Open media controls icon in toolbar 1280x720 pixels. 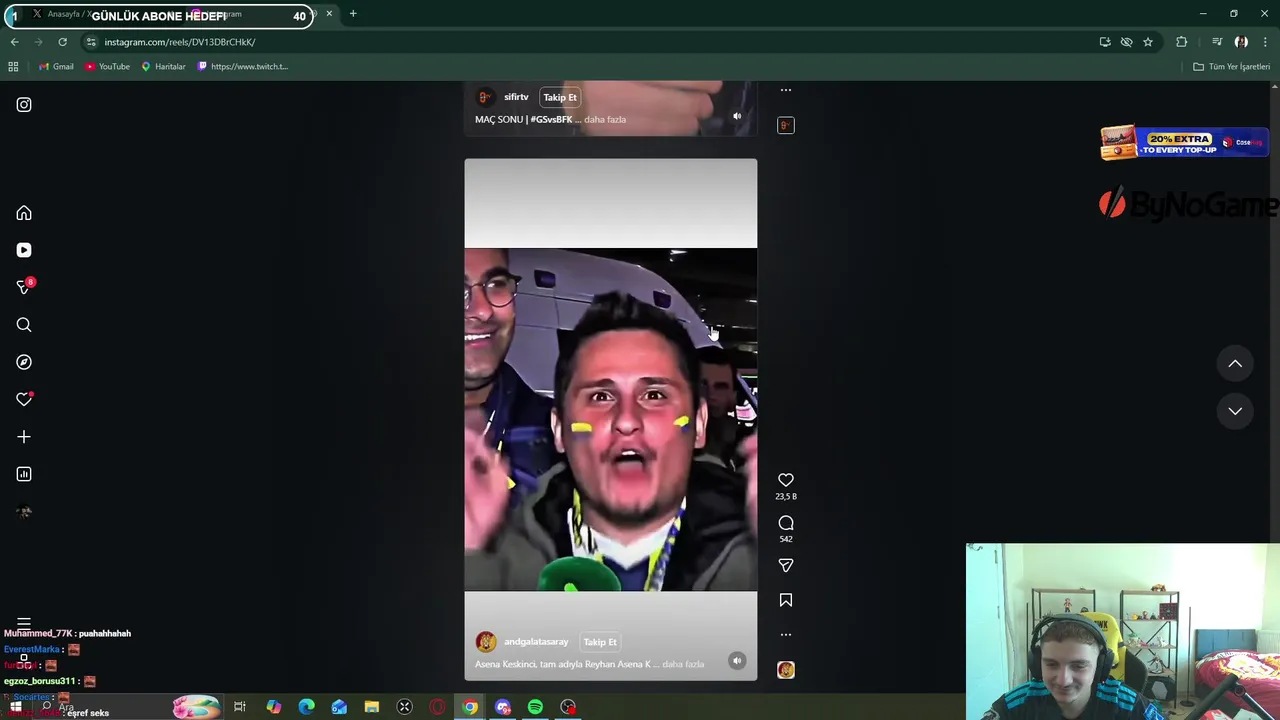pyautogui.click(x=1217, y=42)
